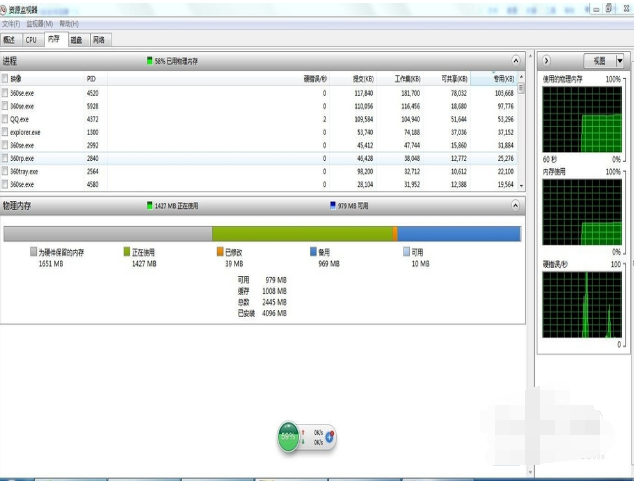Open the 视图 dropdown in graph pane
Image resolution: width=634 pixels, height=481 pixels.
click(602, 61)
